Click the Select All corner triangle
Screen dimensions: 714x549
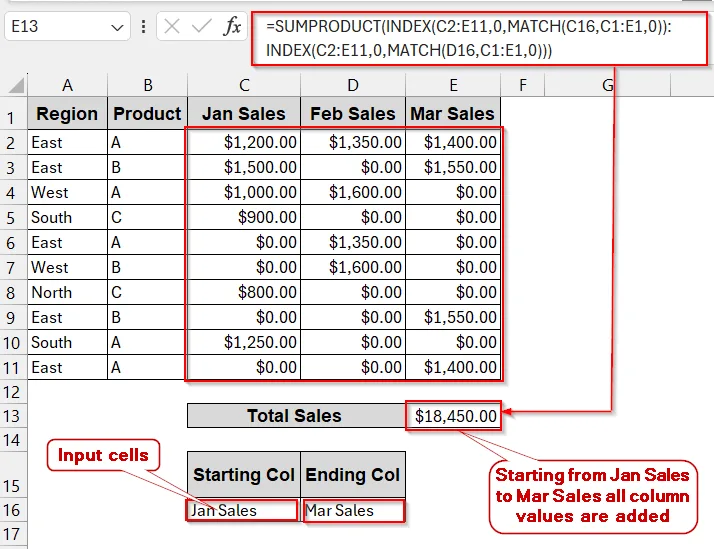tap(16, 85)
